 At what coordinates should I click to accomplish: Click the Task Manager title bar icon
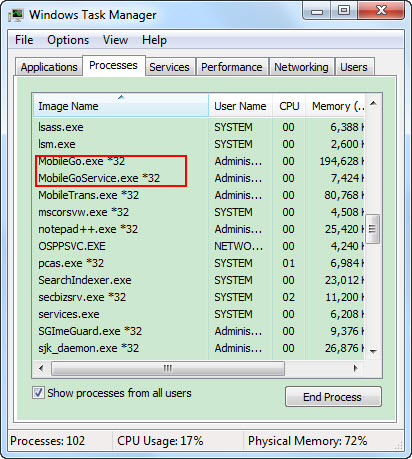point(16,15)
